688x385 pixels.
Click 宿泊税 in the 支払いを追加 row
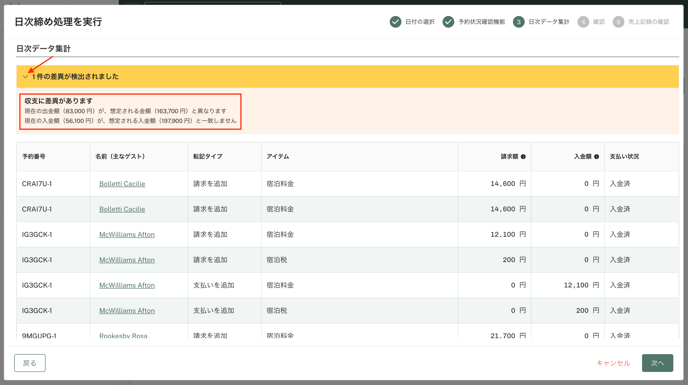tap(276, 310)
